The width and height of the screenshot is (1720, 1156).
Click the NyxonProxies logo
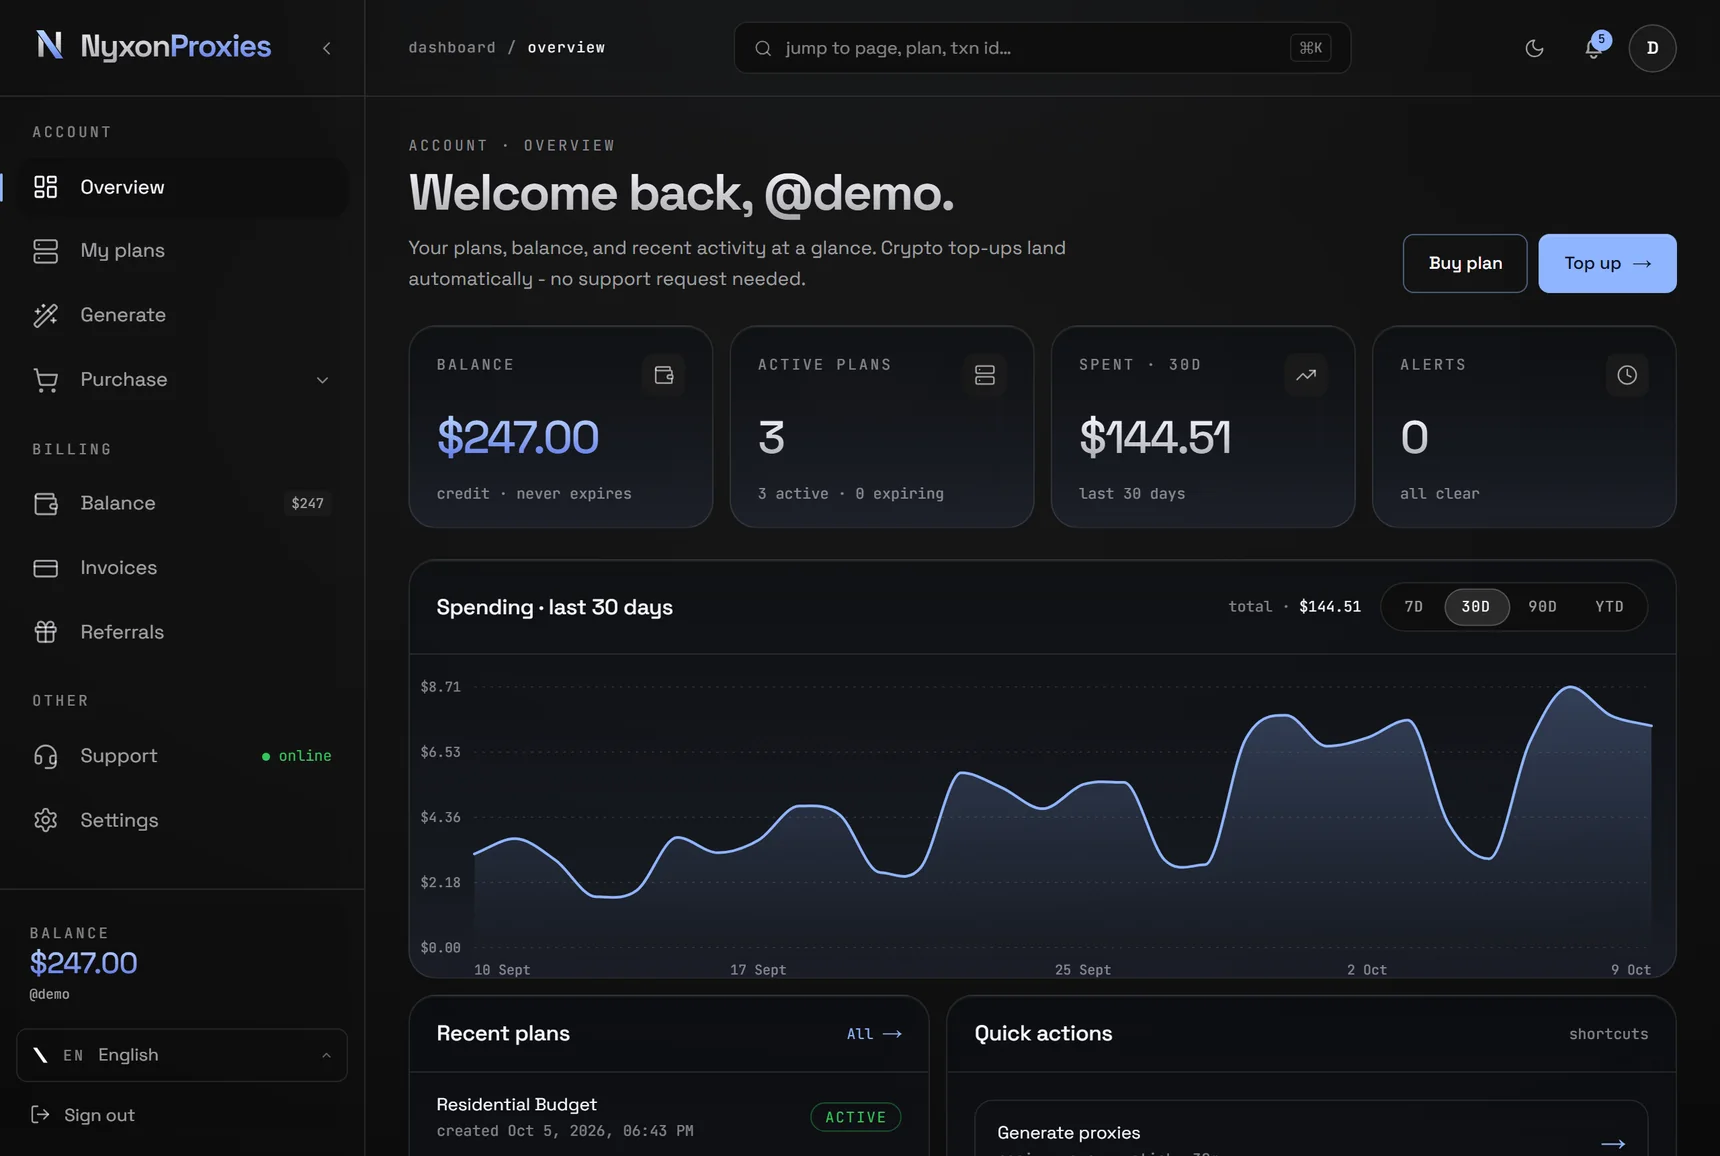tap(154, 46)
